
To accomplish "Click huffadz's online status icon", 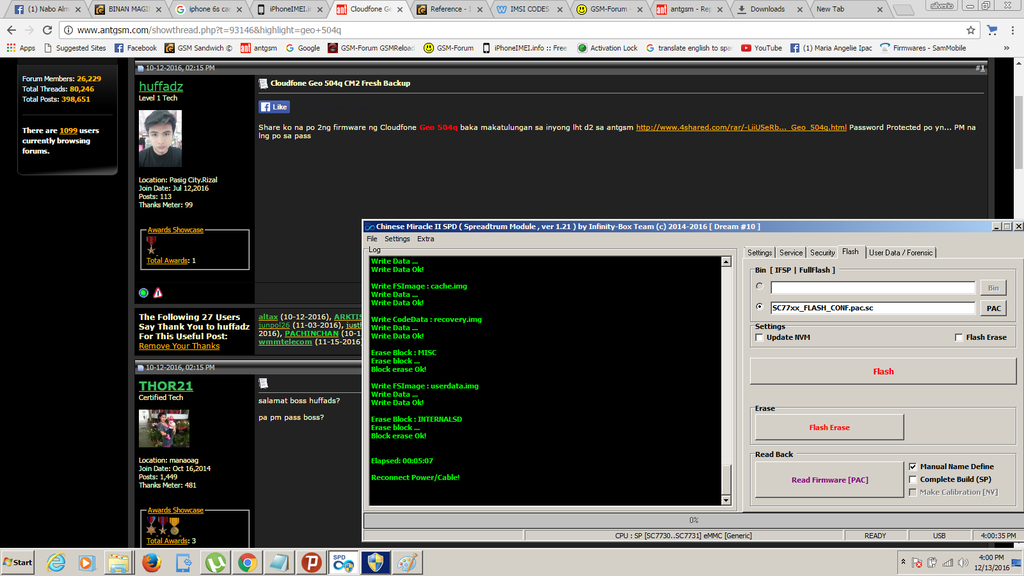I will (x=144, y=293).
